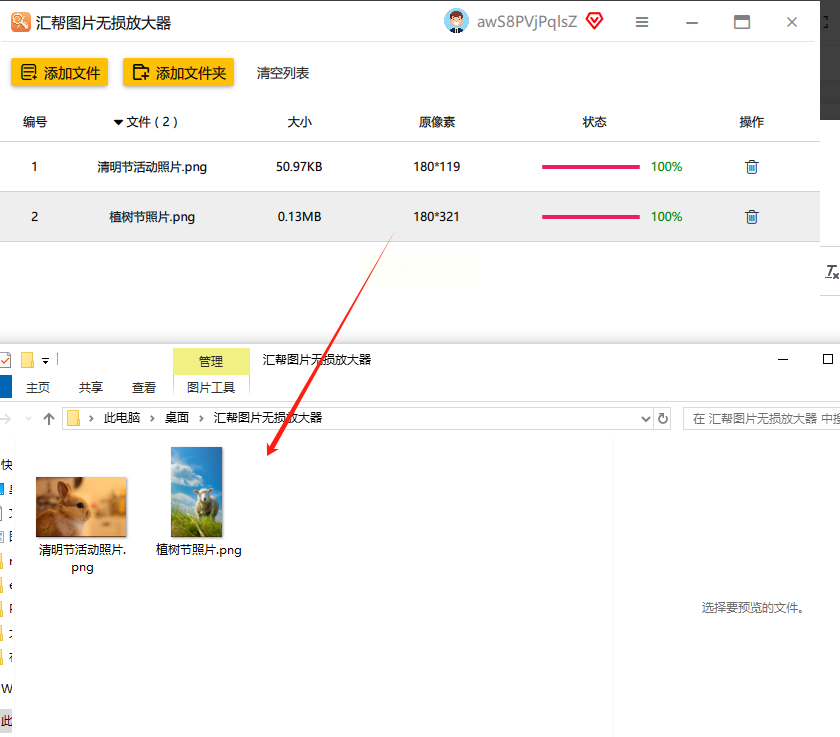Click the app logo in title bar
Viewport: 840px width, 737px height.
(20, 22)
